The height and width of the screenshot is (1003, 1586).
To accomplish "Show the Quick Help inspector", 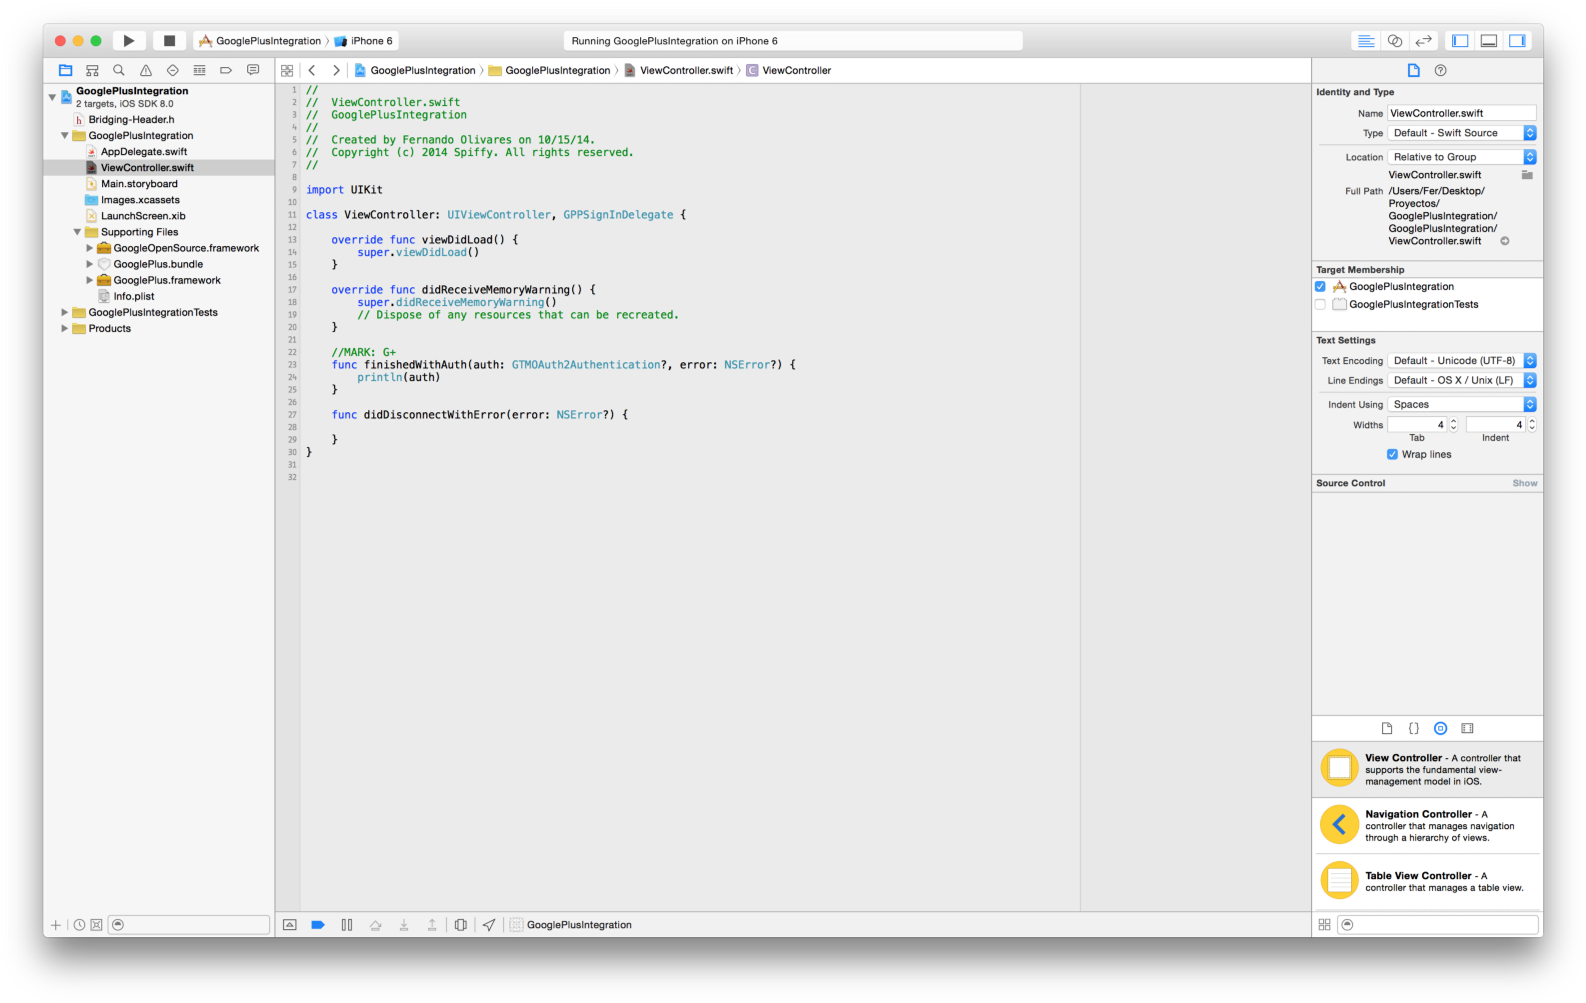I will (1440, 70).
